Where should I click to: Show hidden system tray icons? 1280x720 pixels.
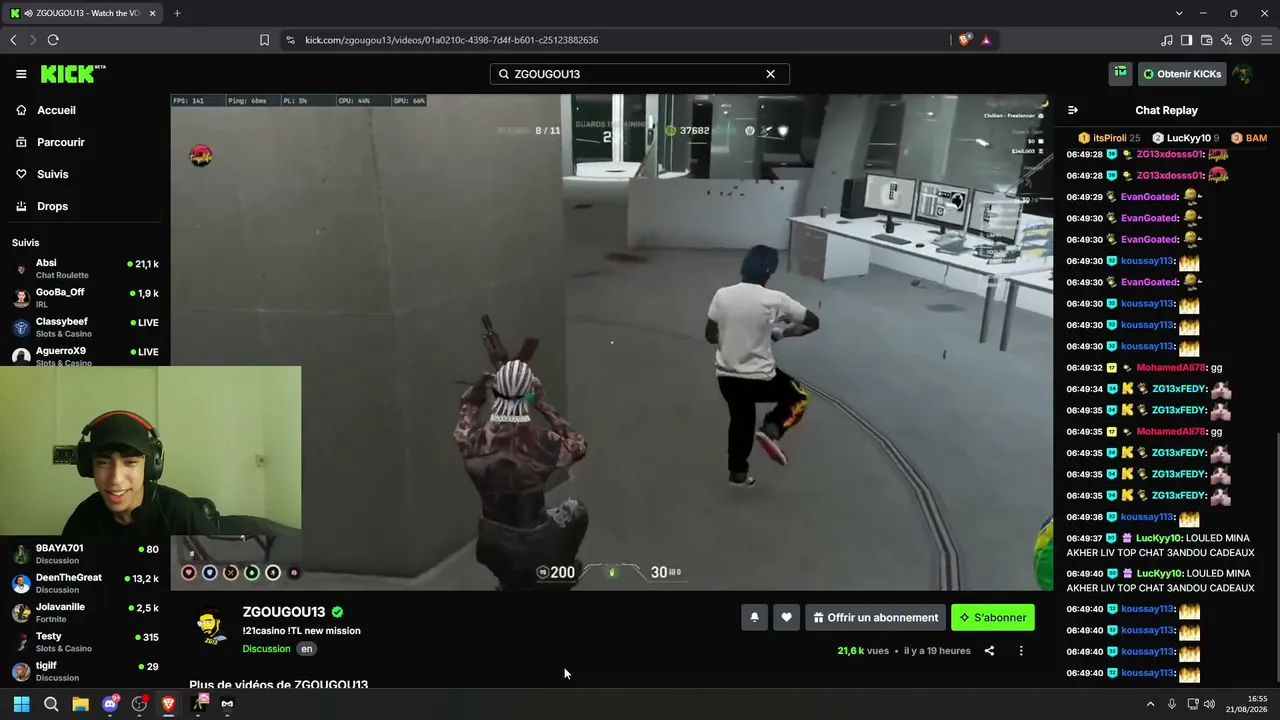coord(1150,704)
